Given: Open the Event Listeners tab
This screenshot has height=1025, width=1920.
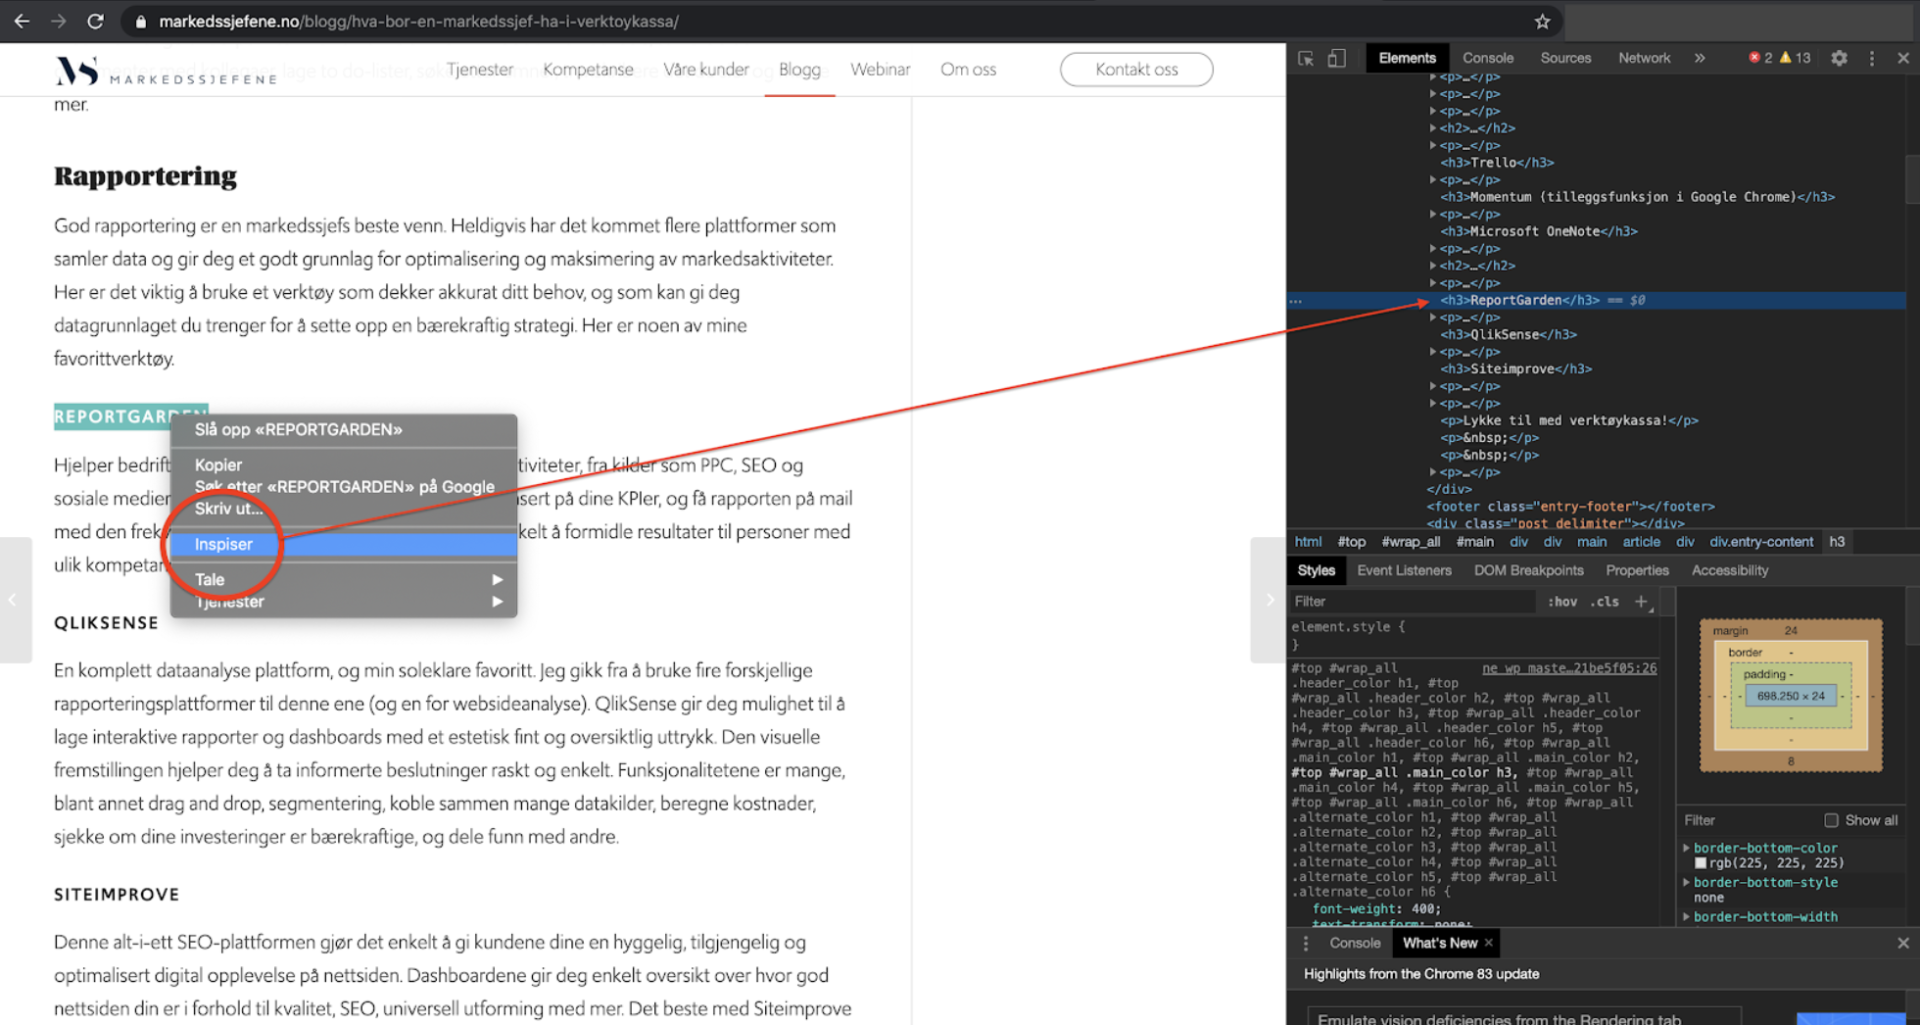Looking at the screenshot, I should (x=1404, y=570).
